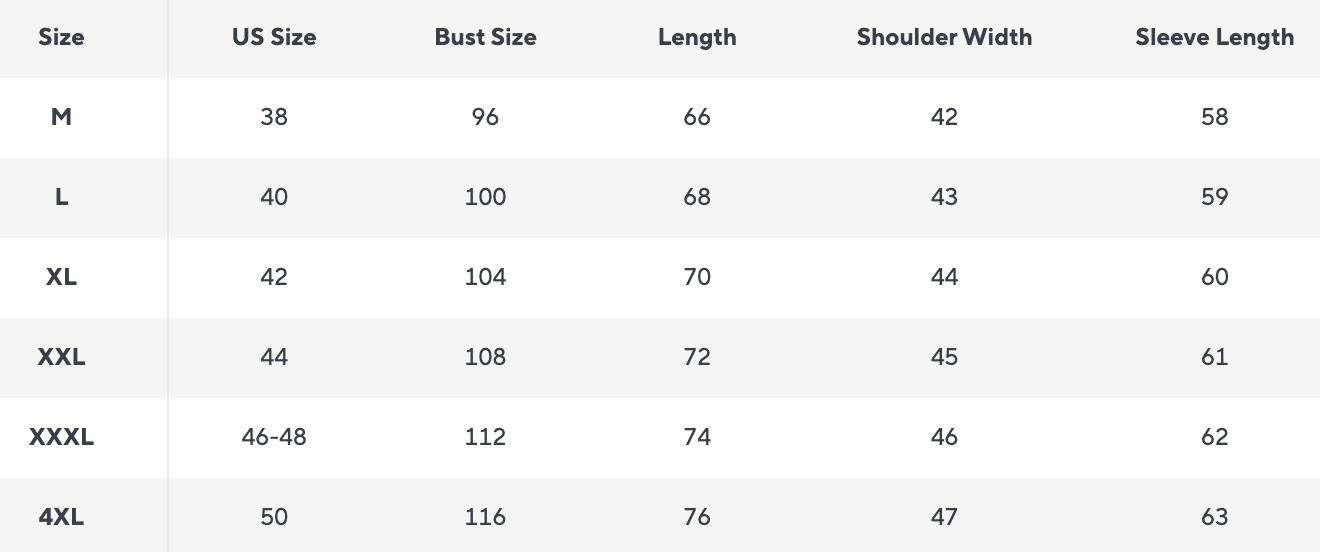Click sleeve length 58 in M row
Screen dimensions: 1320x552
[1214, 117]
